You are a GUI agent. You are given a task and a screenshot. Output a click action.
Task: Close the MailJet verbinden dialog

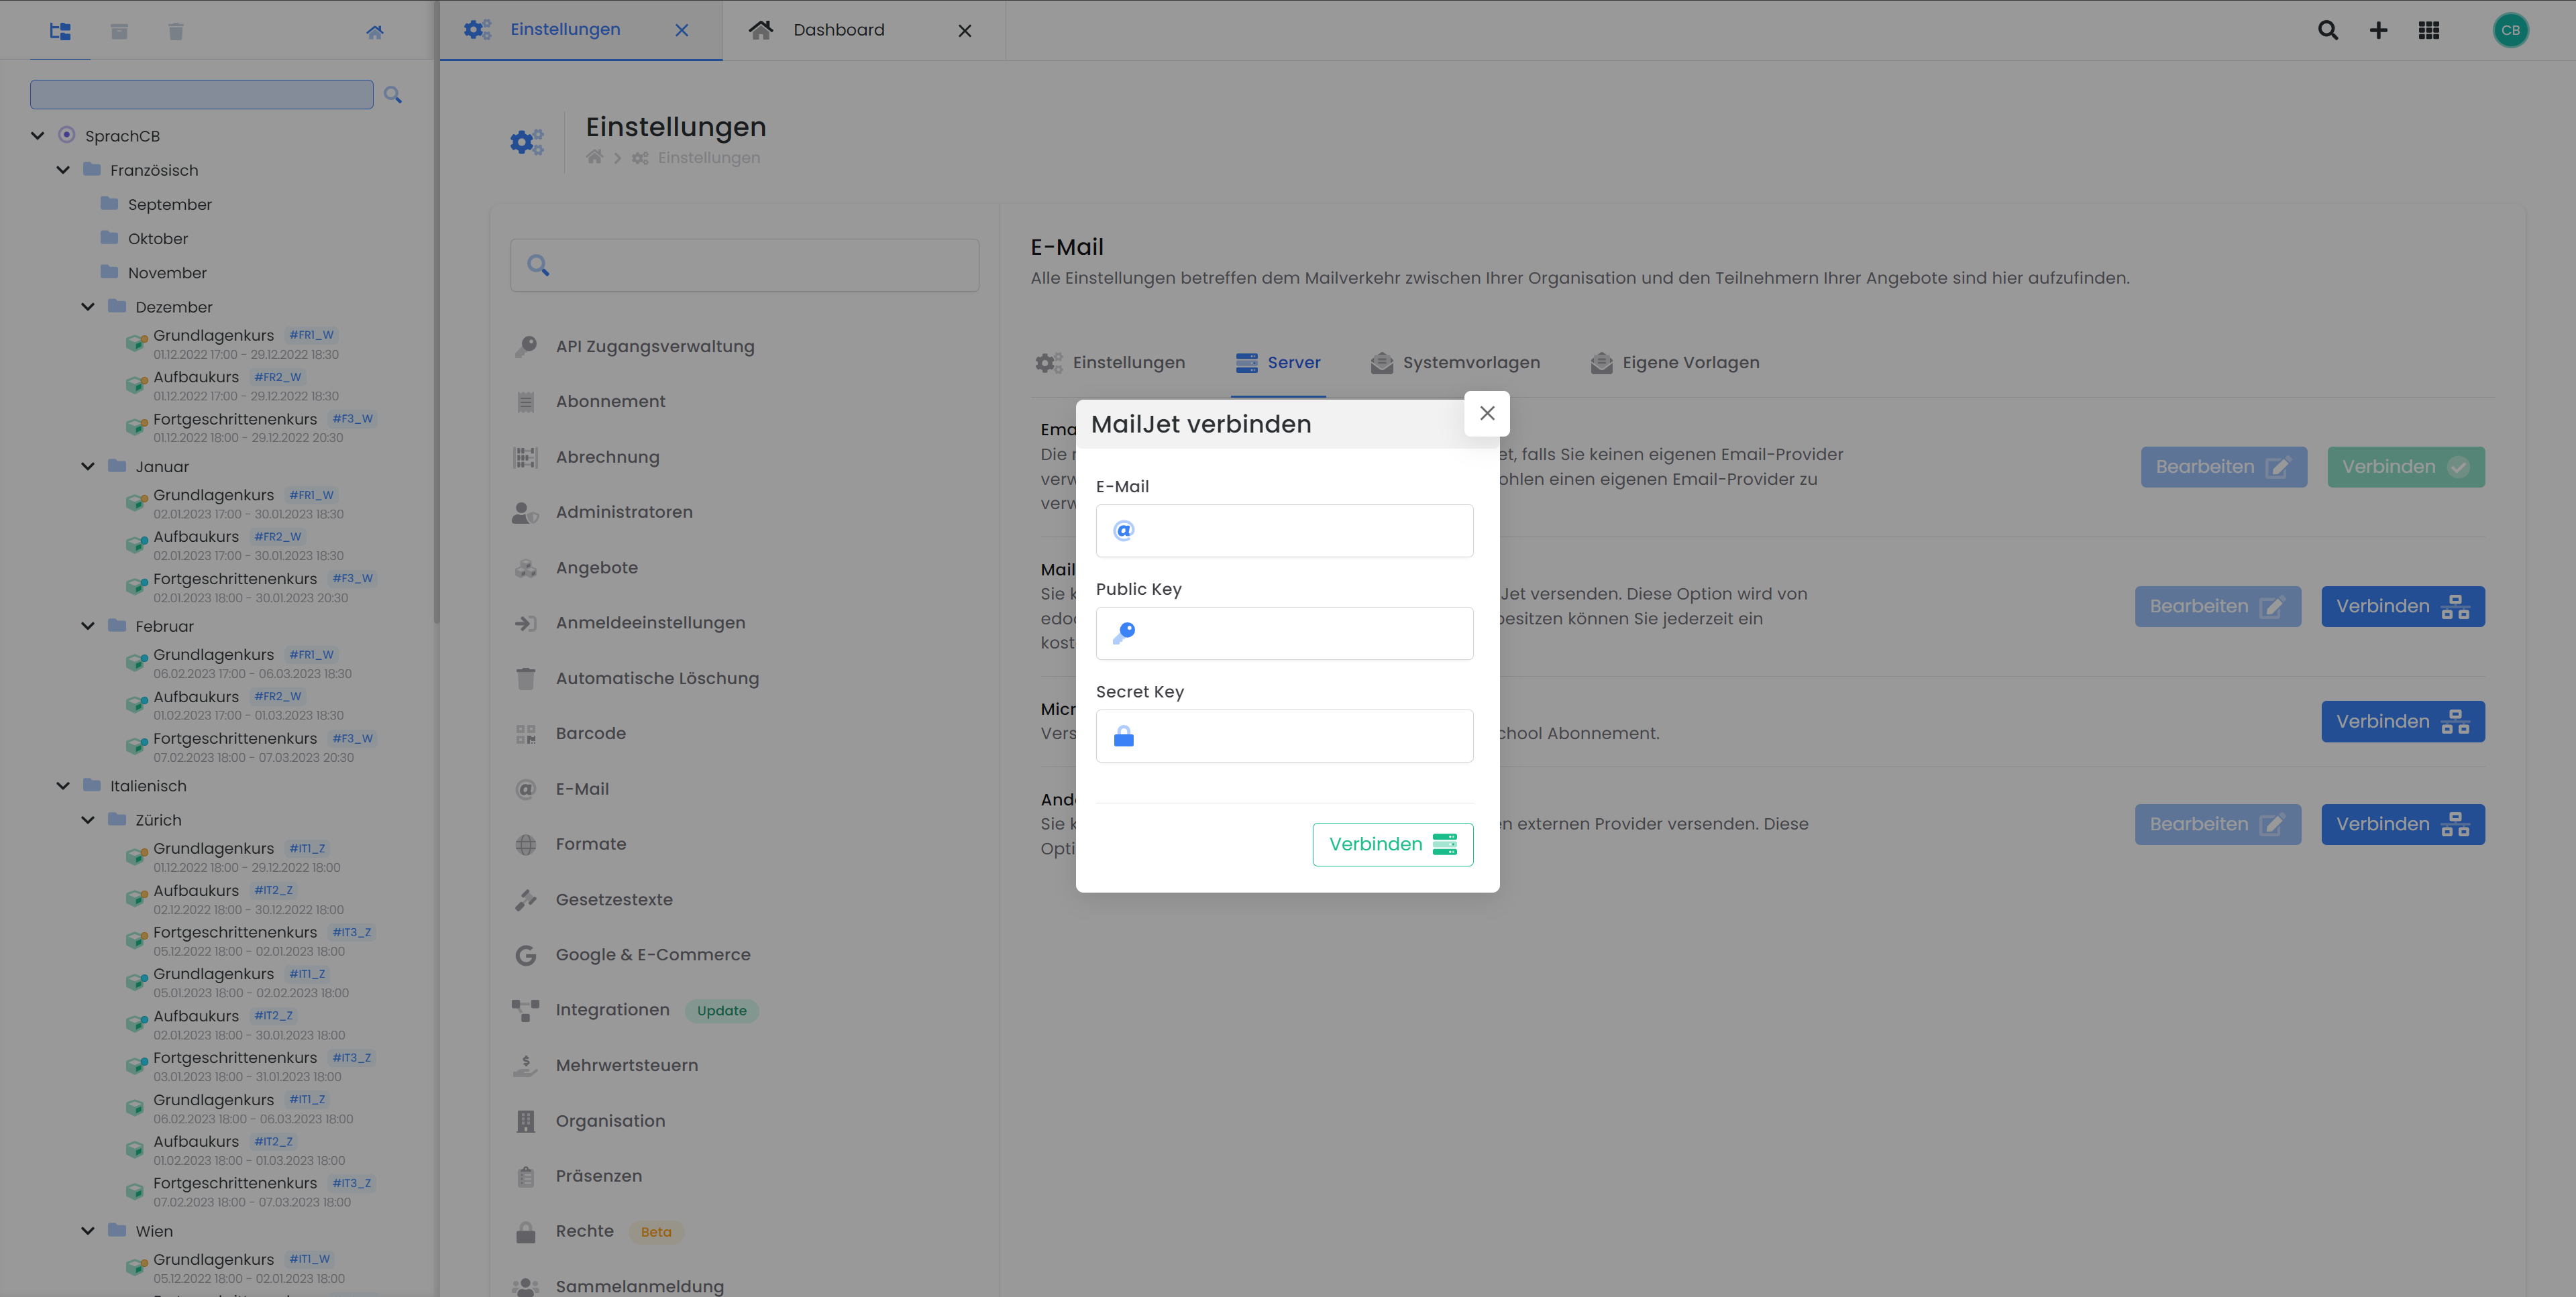pyautogui.click(x=1487, y=413)
